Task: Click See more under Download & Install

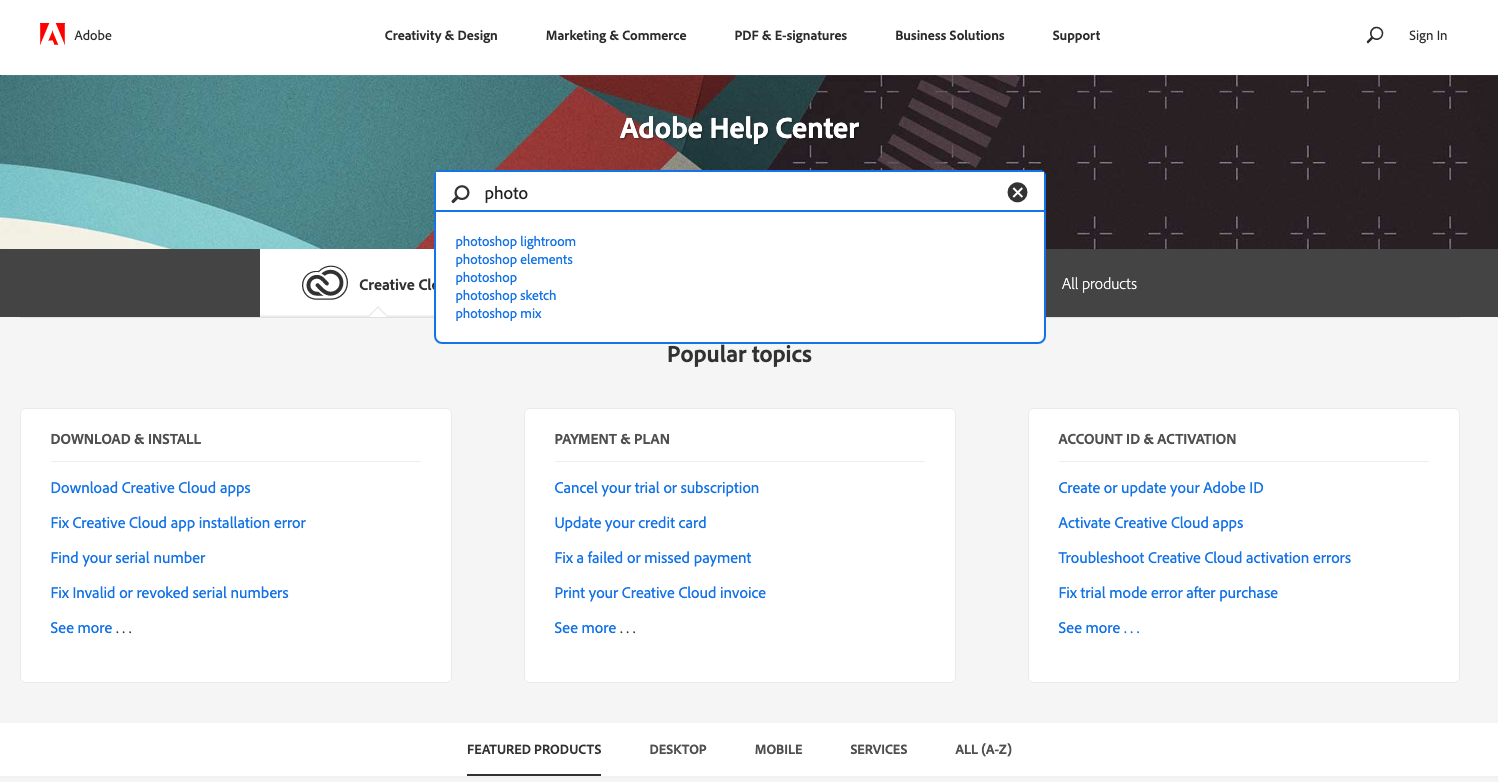Action: [91, 628]
